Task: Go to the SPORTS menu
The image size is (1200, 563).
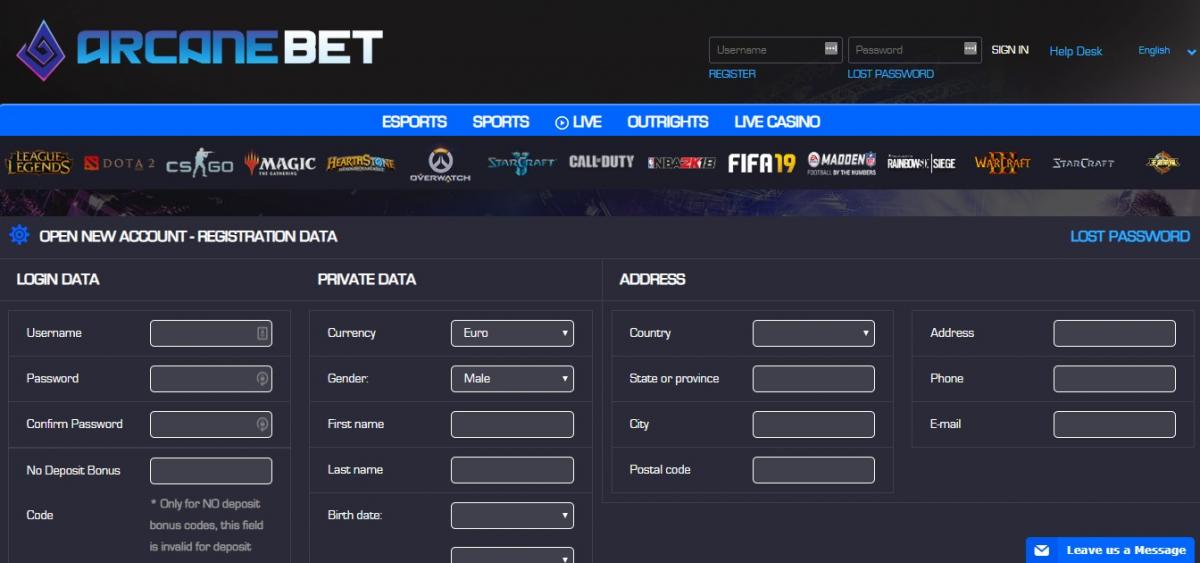Action: (x=501, y=122)
